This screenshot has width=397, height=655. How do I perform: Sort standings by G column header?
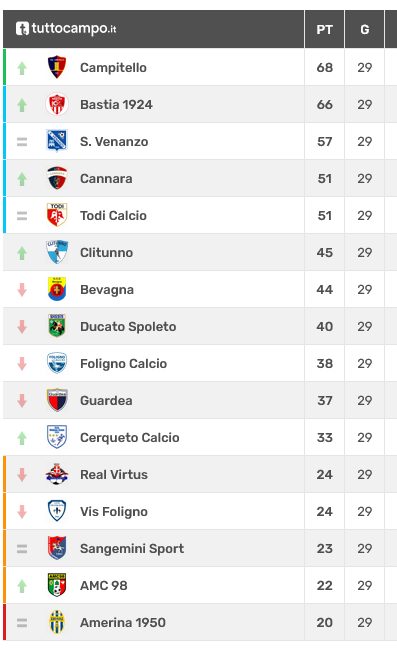[364, 30]
